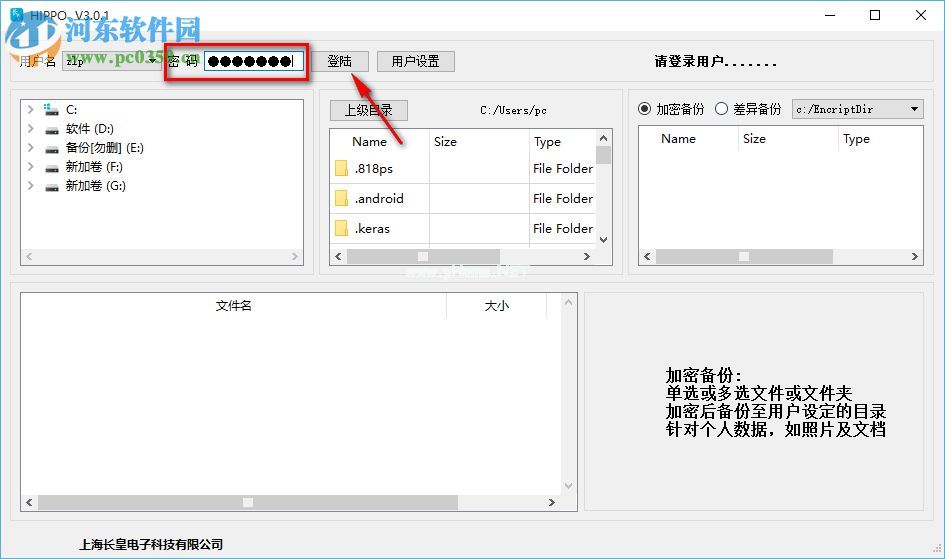This screenshot has height=559, width=945.
Task: Expand the 备份[勿删] (E:) drive node
Action: point(30,148)
